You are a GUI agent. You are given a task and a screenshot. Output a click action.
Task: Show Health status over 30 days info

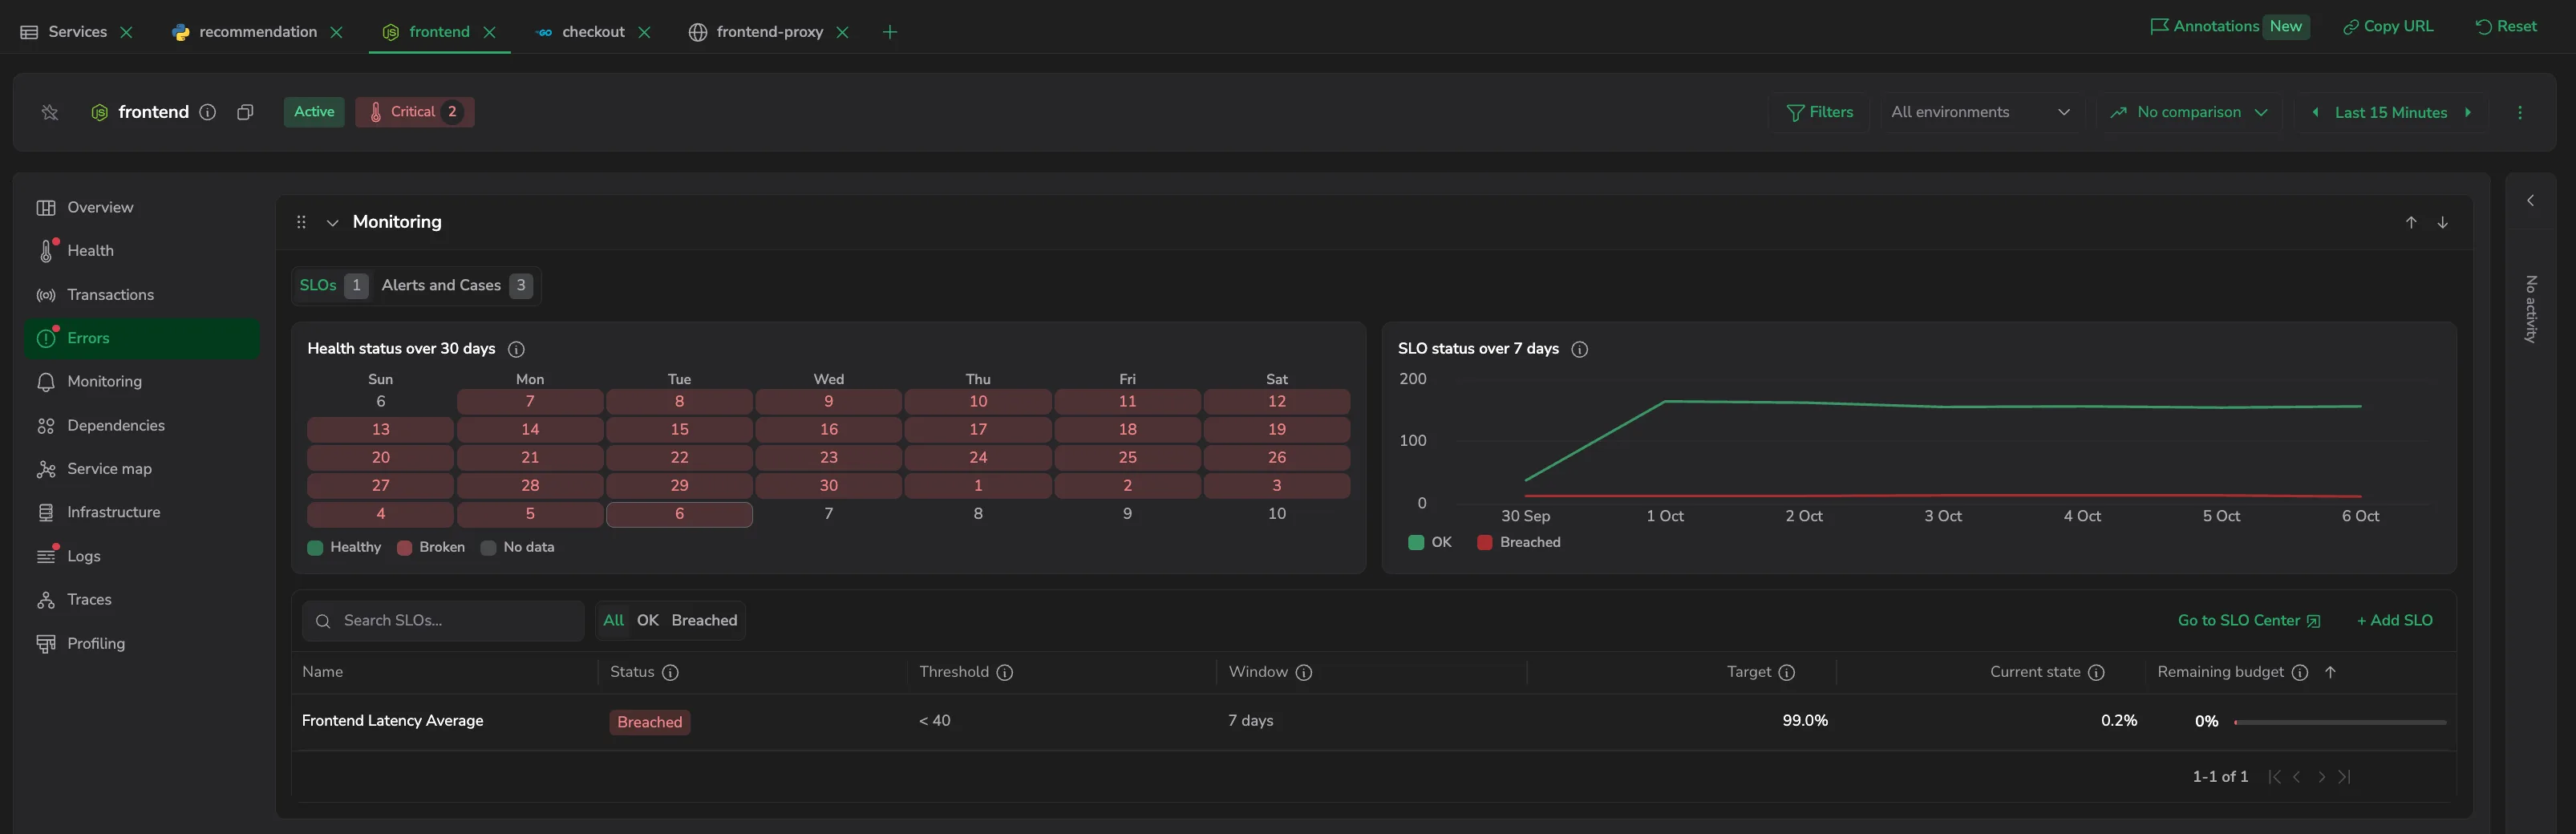[x=517, y=349]
